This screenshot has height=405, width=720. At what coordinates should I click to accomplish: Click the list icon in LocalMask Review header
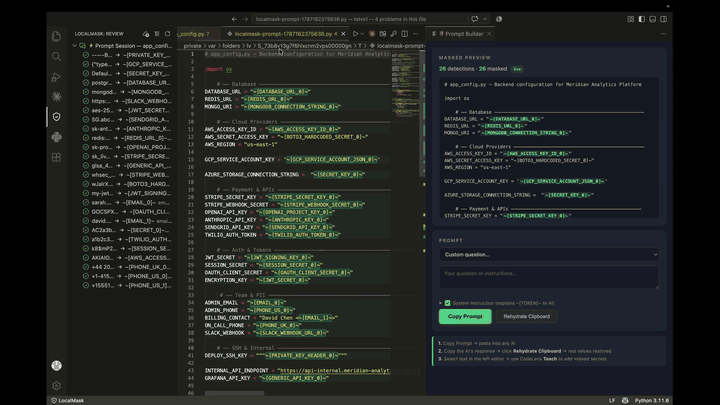[x=157, y=34]
